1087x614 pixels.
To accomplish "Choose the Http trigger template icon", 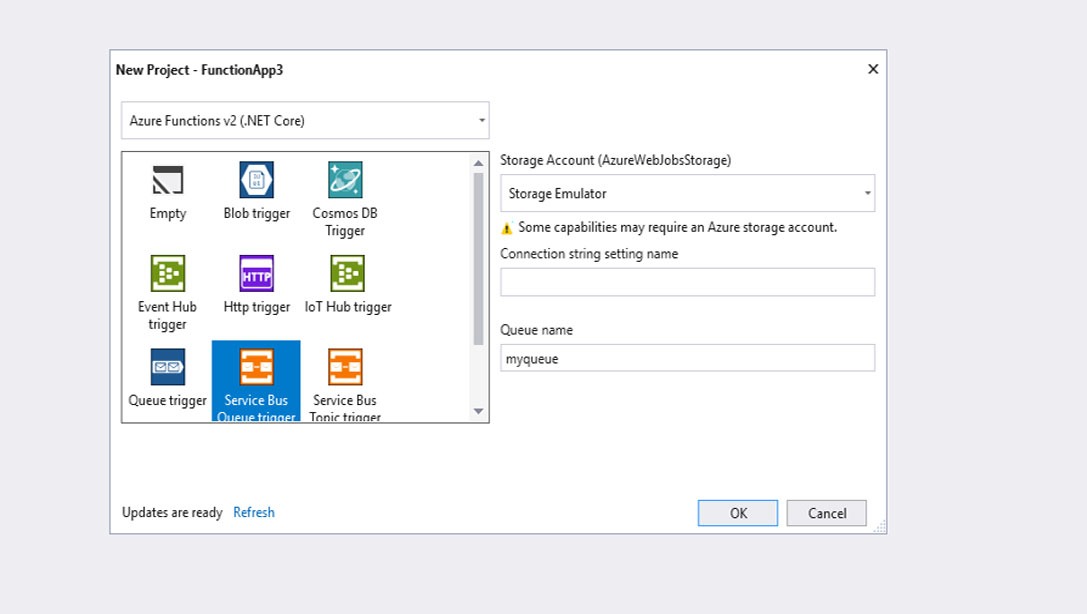I will click(x=256, y=273).
